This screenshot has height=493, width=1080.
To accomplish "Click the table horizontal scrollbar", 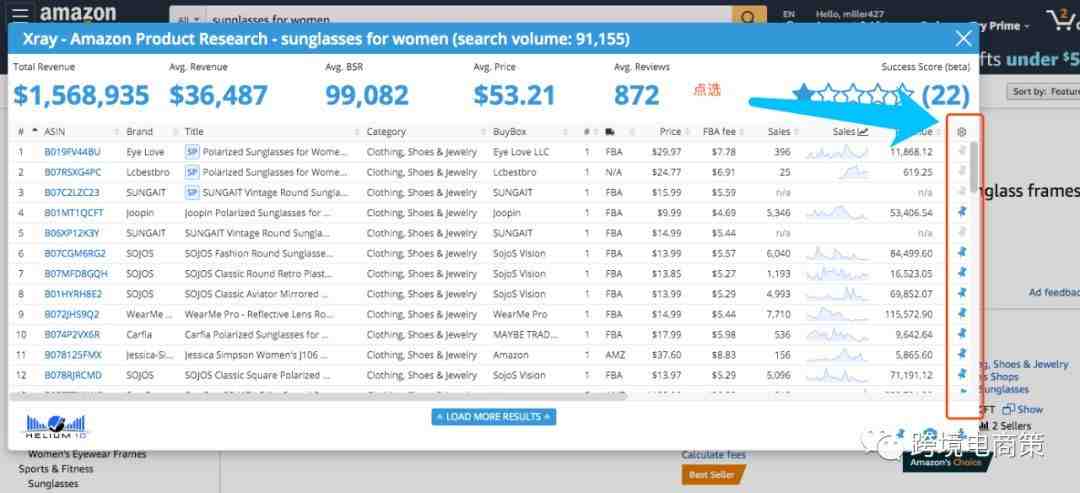I will pyautogui.click(x=319, y=396).
